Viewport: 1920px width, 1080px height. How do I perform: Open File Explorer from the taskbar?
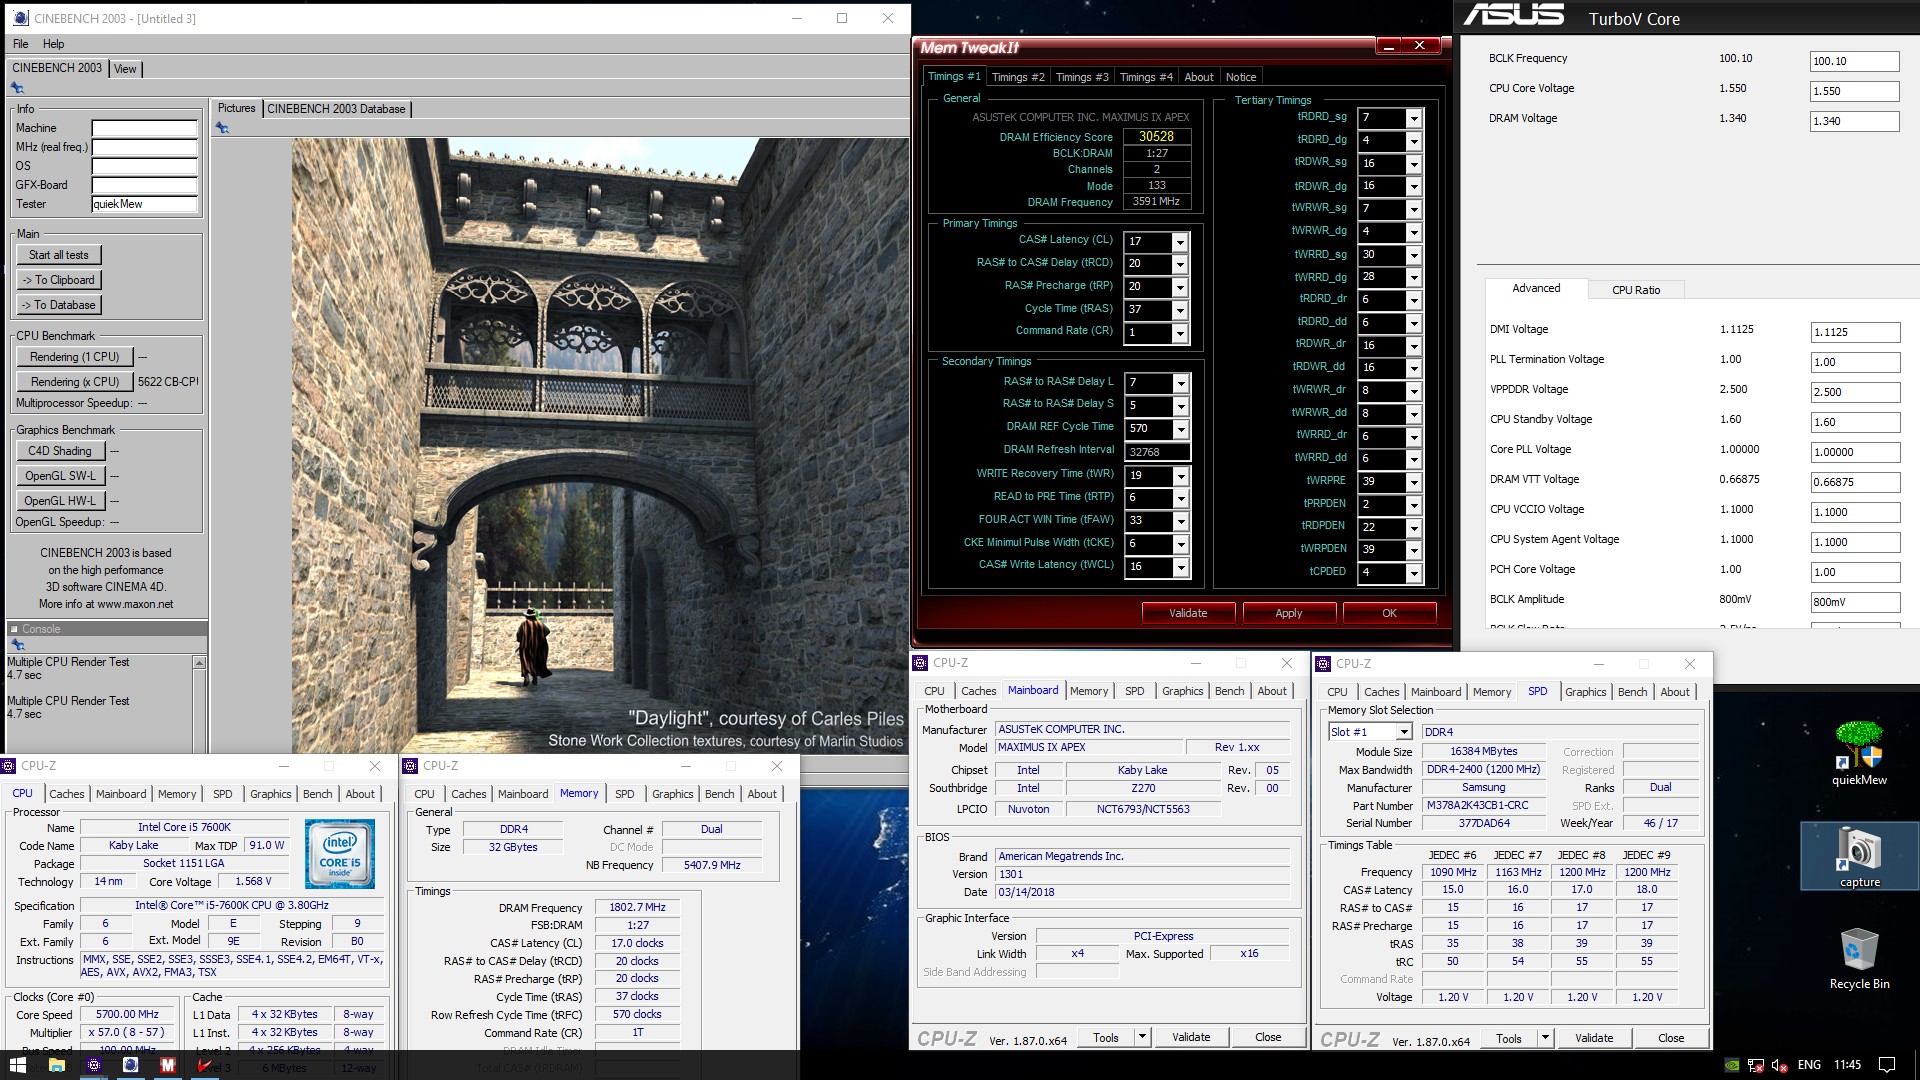click(56, 1065)
